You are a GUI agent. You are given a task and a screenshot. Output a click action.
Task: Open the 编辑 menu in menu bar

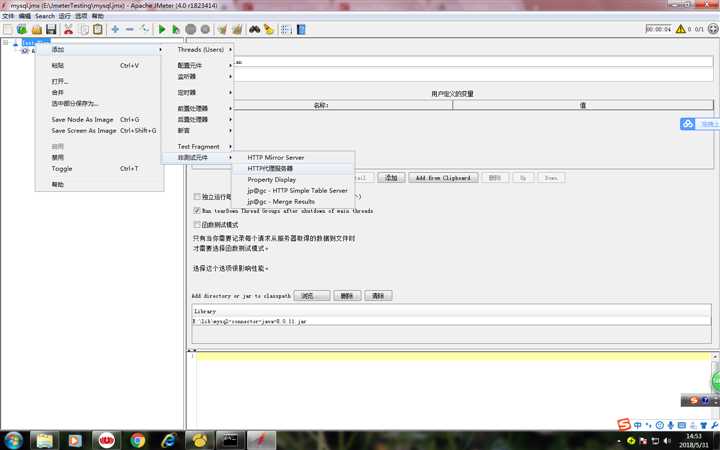click(25, 16)
